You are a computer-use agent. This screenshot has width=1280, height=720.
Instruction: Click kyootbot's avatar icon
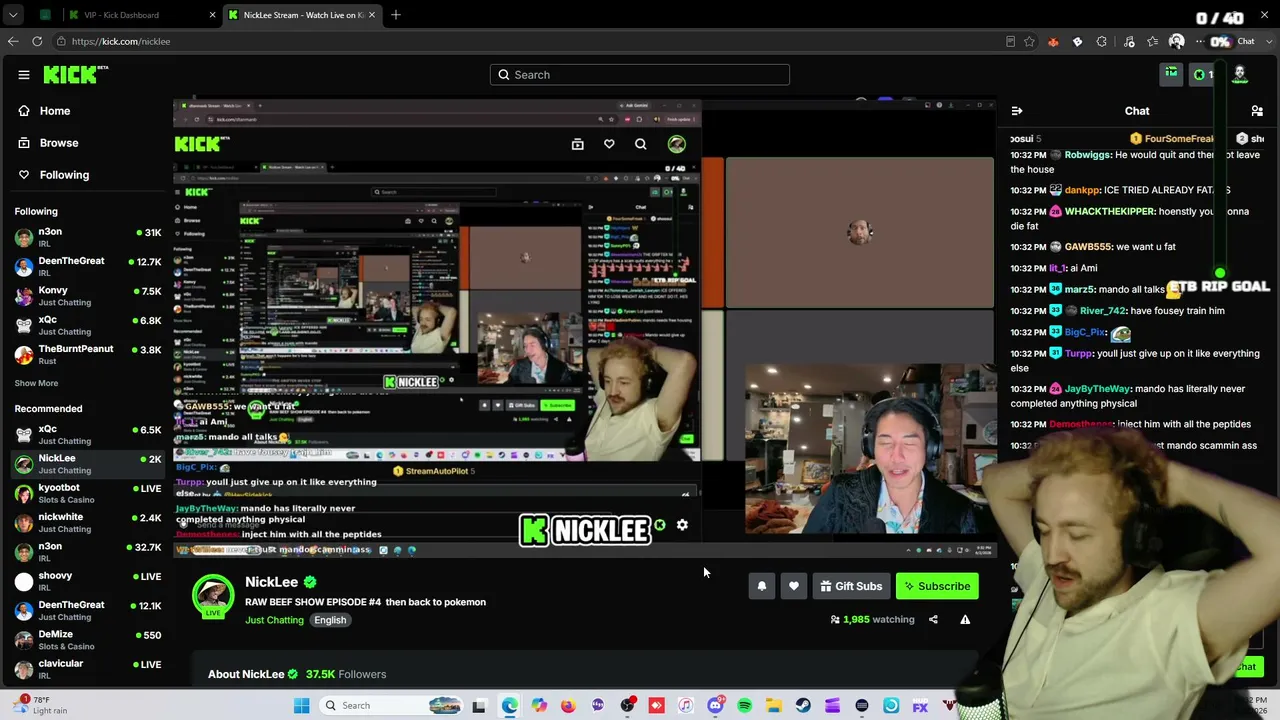[x=24, y=493]
